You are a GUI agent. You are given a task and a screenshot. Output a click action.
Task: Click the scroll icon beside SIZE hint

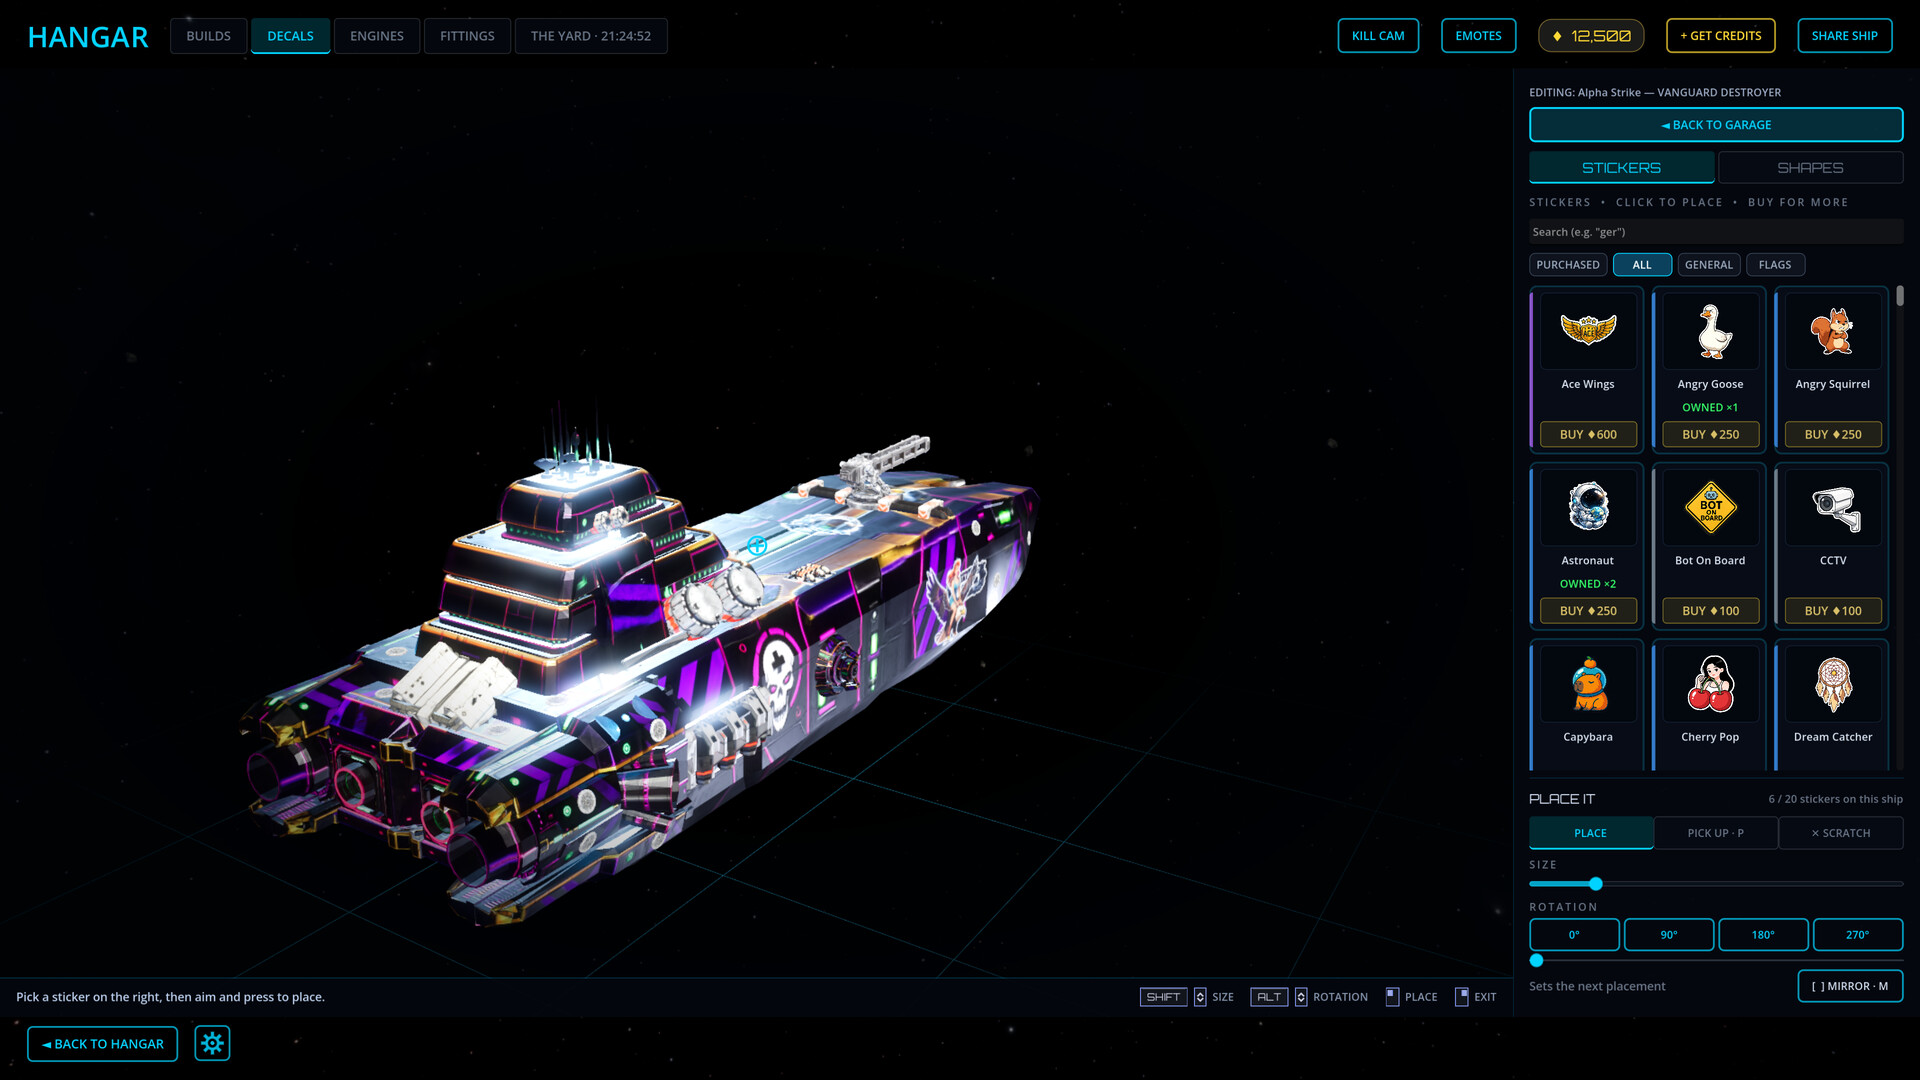coord(1200,997)
